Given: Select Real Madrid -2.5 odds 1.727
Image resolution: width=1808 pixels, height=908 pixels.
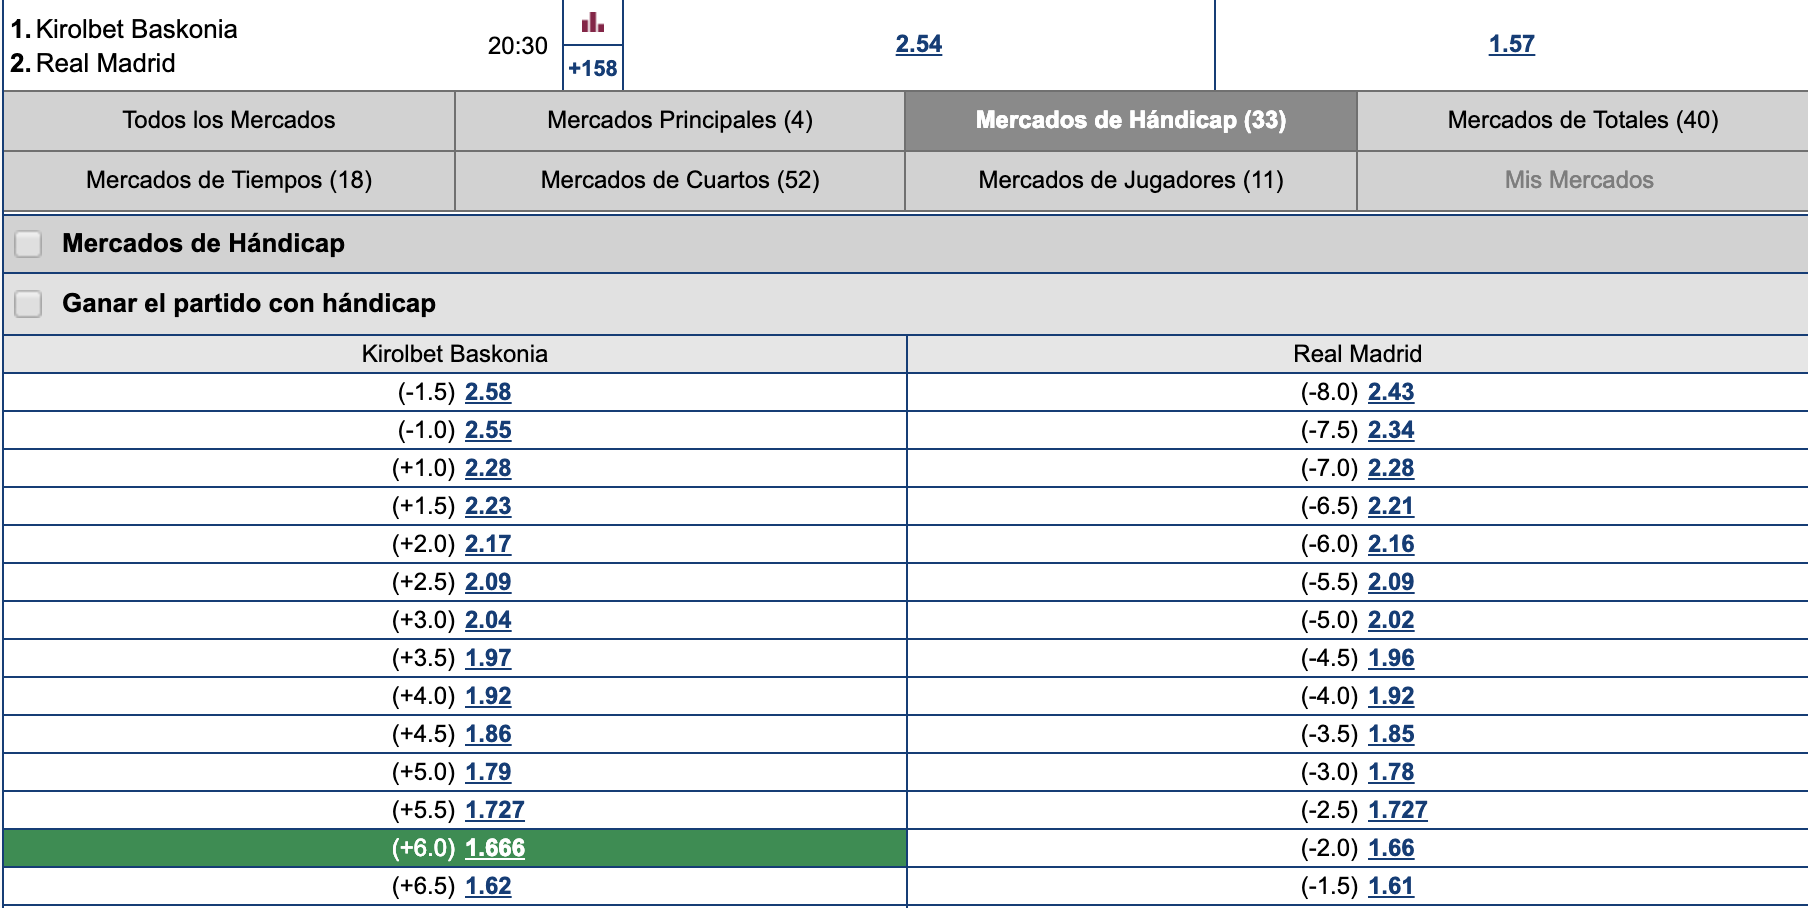Looking at the screenshot, I should [1398, 810].
